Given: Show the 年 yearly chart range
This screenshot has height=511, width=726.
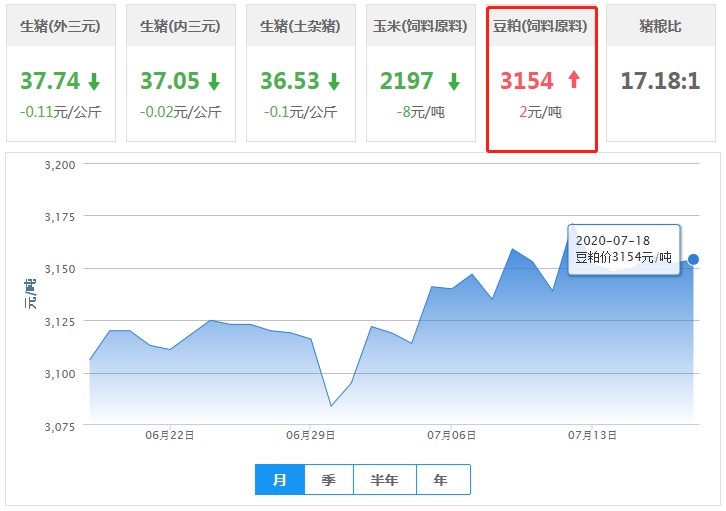Looking at the screenshot, I should (441, 480).
